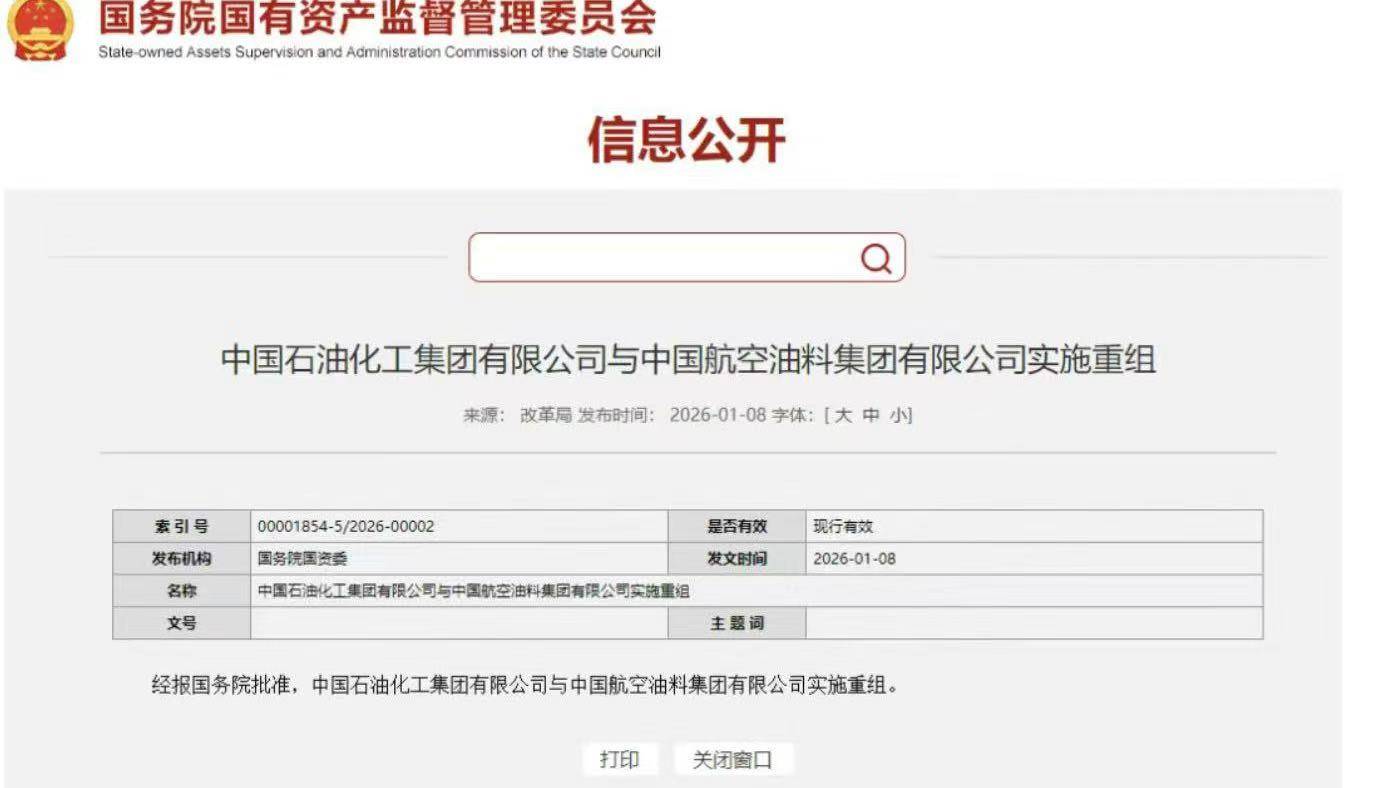This screenshot has height=788, width=1383.
Task: Click the 是否有效 label cell
Action: pos(737,527)
